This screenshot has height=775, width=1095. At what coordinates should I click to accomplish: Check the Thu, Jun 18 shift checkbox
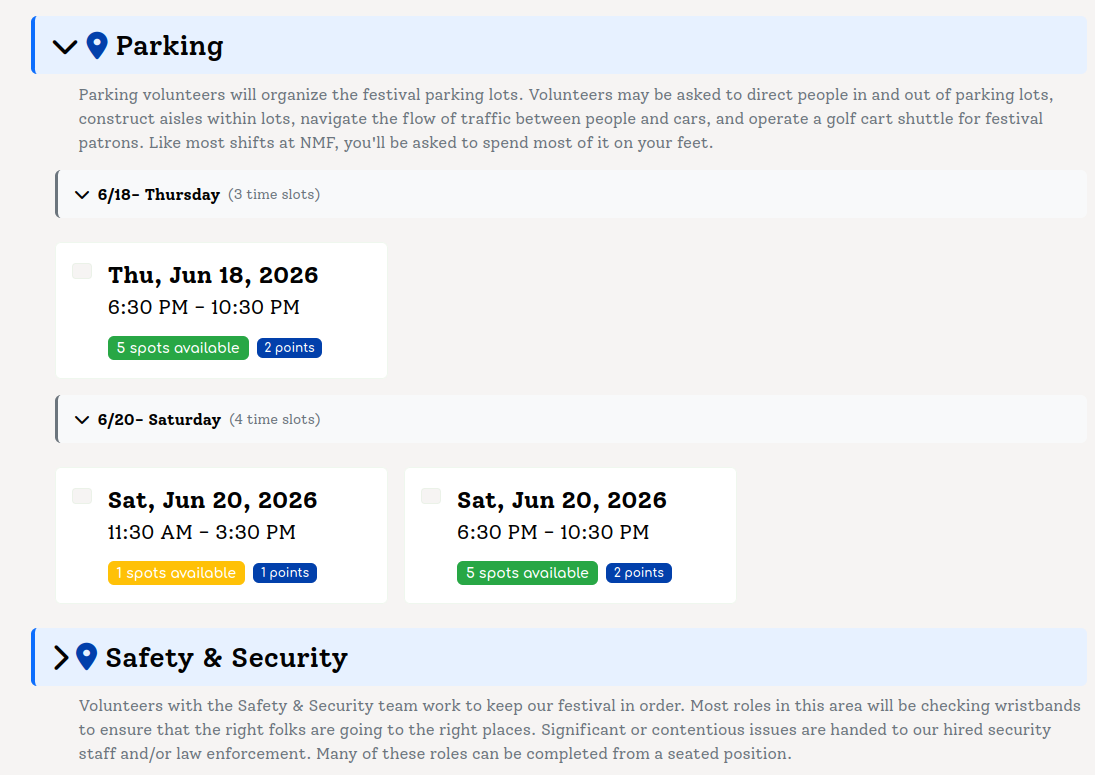coord(80,270)
